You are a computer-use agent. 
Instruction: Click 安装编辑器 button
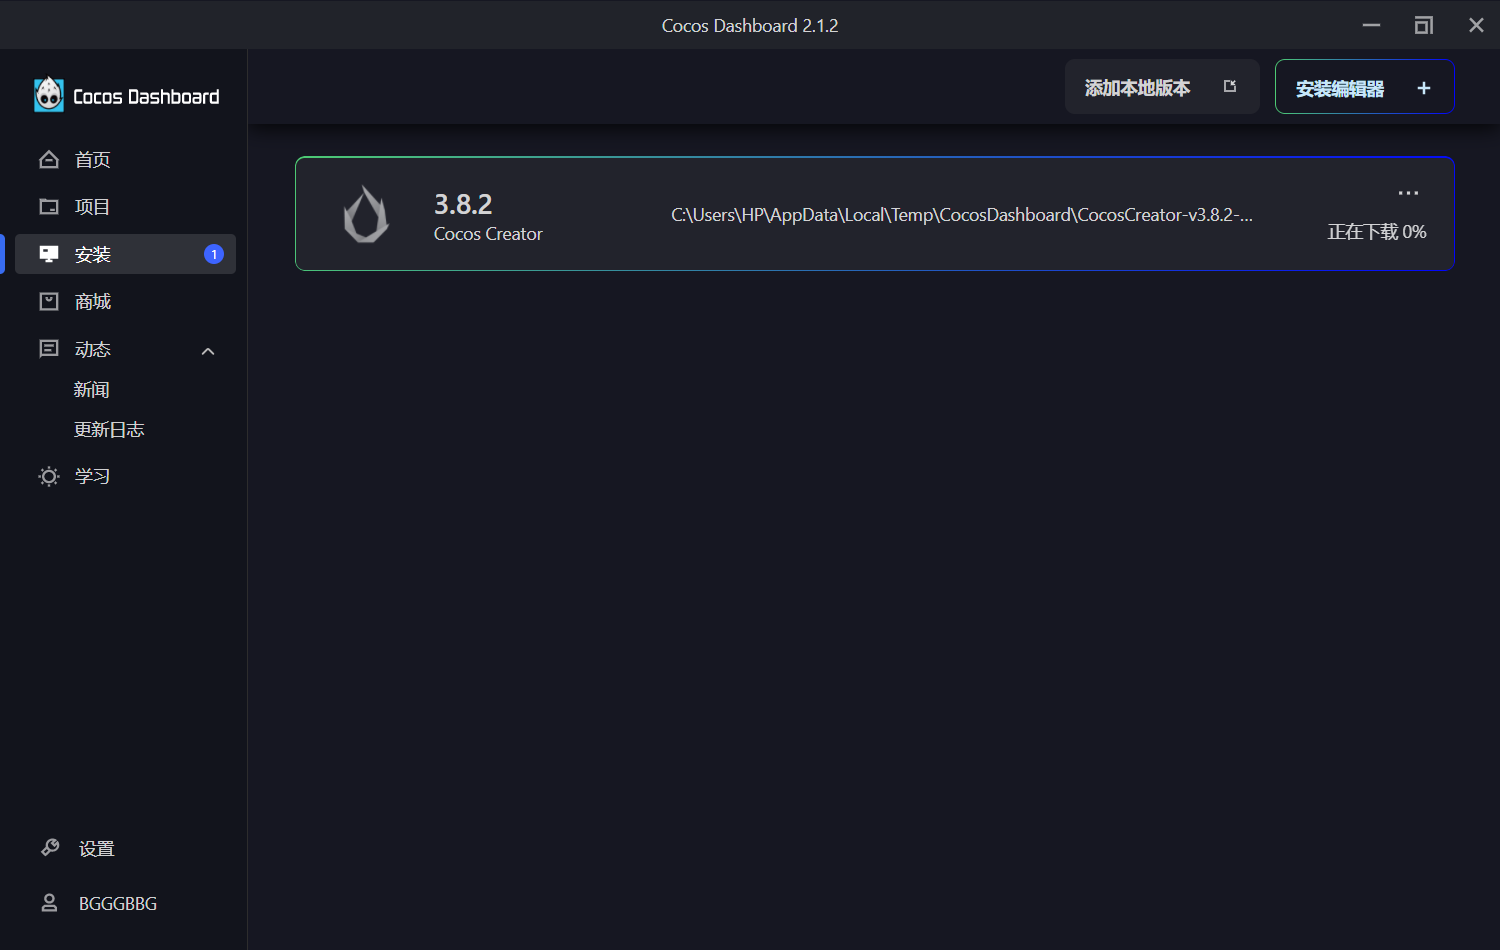[1364, 87]
